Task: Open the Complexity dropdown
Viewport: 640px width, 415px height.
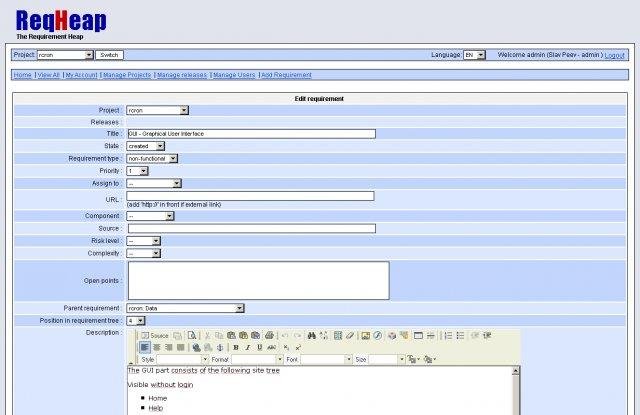Action: pos(143,253)
